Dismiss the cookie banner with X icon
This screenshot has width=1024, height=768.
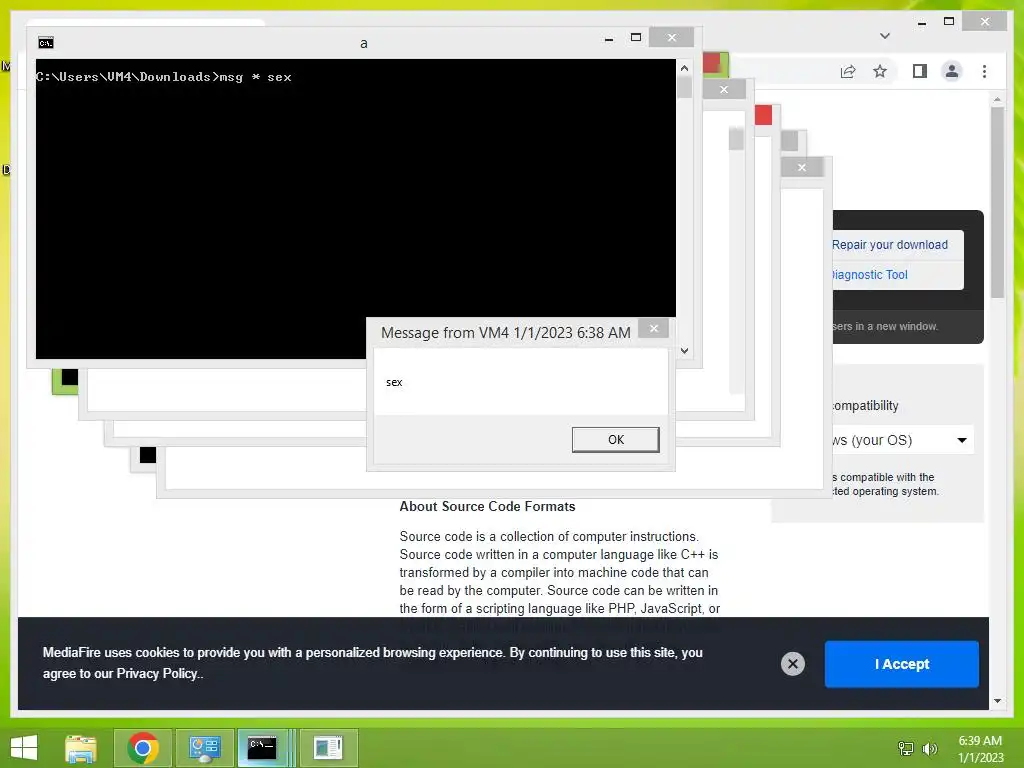point(792,664)
